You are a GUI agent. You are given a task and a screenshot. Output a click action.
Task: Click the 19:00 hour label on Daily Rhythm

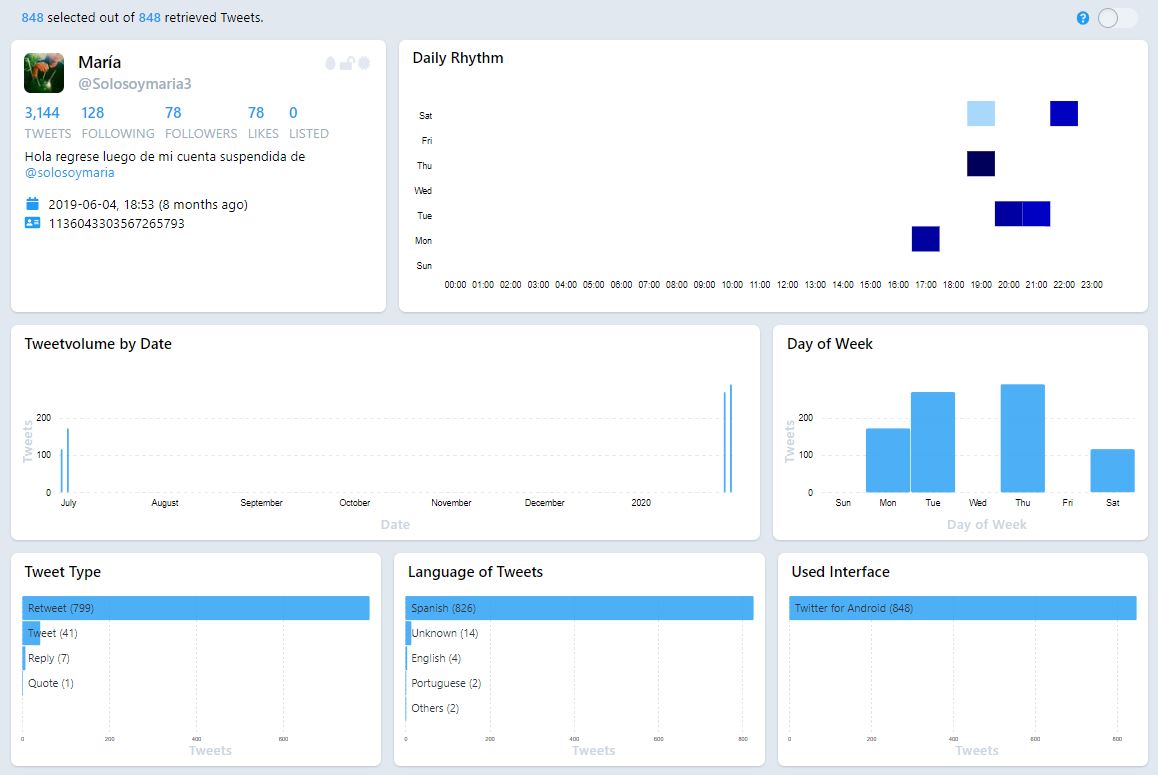[x=981, y=284]
